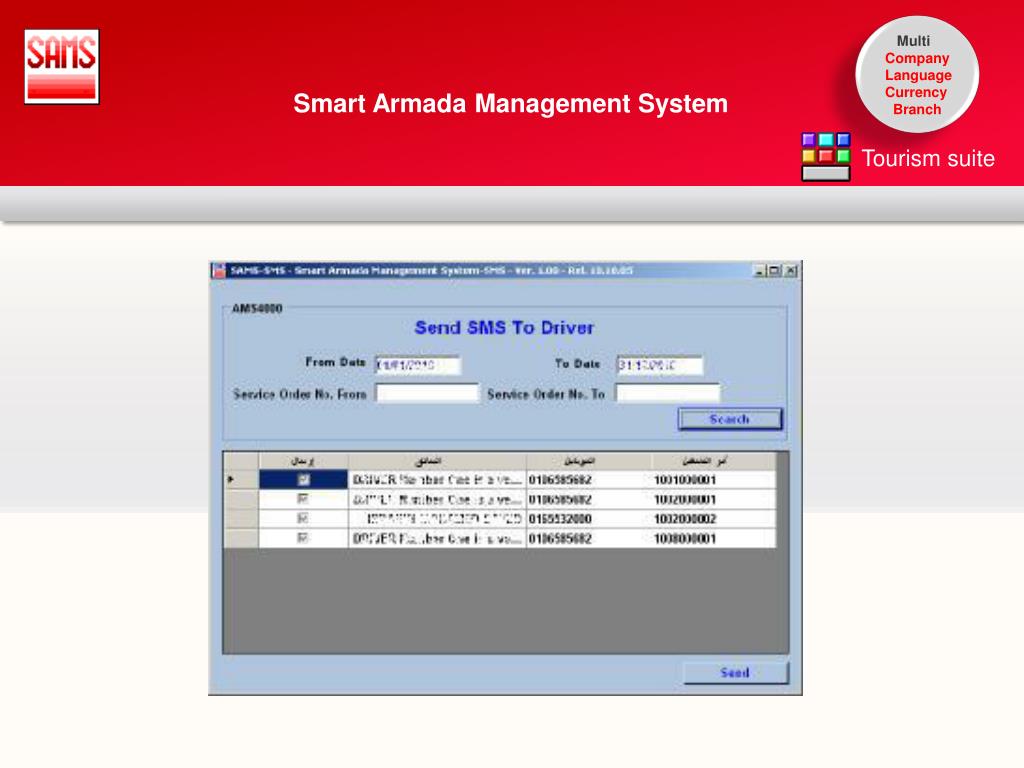Select order number 1002000002 cell
Screen dimensions: 1024x768
(x=713, y=519)
